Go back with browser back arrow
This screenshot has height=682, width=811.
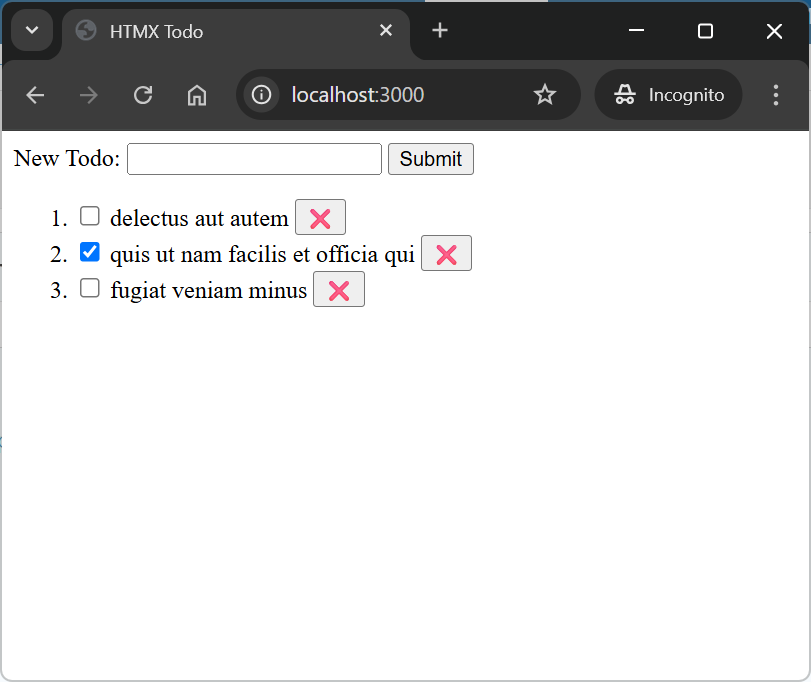click(x=35, y=95)
